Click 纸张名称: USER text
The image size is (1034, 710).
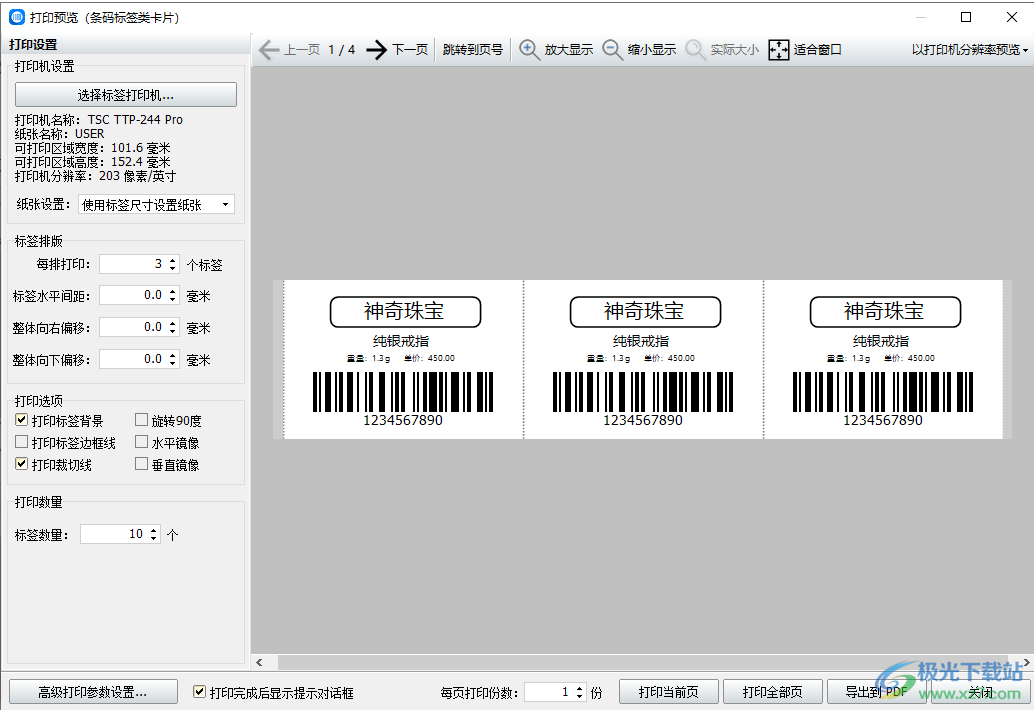59,134
